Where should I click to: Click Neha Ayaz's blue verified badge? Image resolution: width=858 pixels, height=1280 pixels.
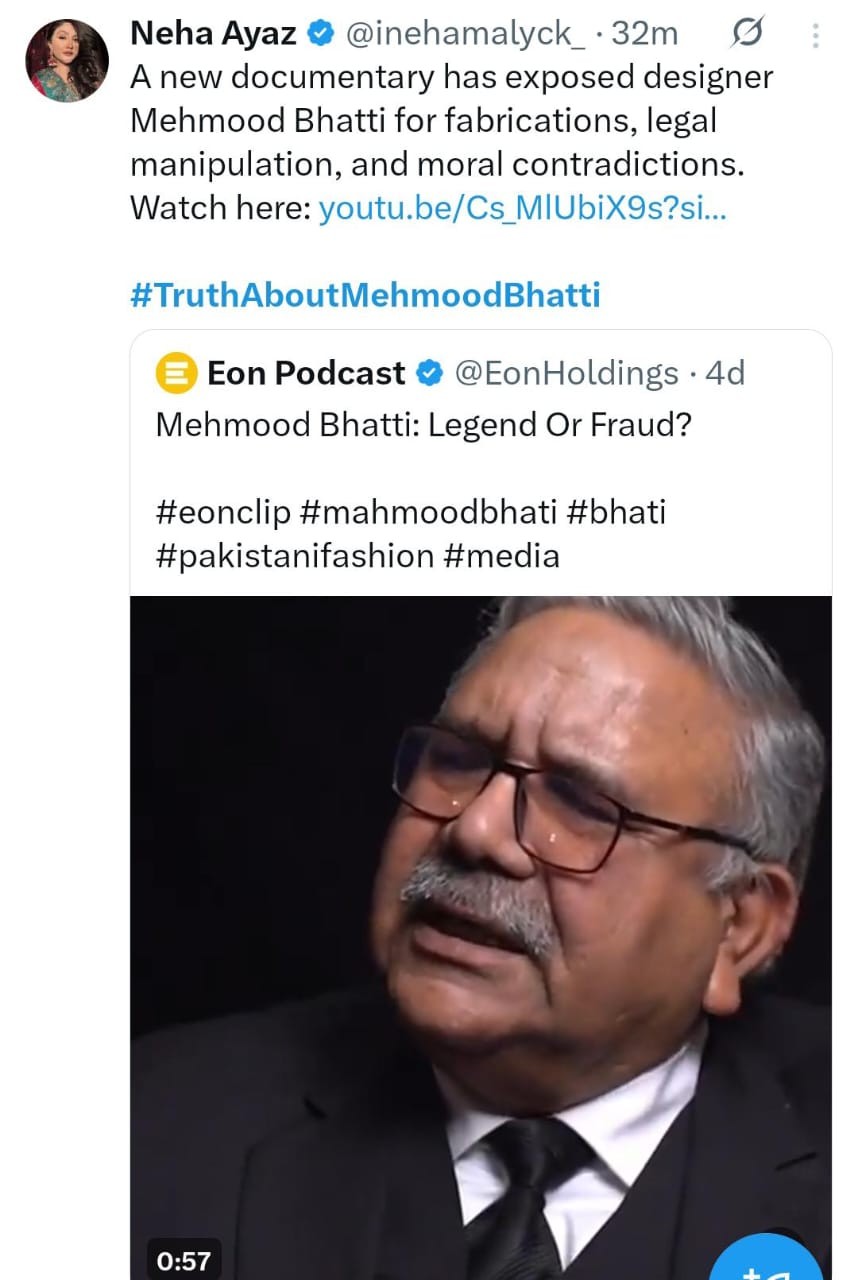click(320, 34)
